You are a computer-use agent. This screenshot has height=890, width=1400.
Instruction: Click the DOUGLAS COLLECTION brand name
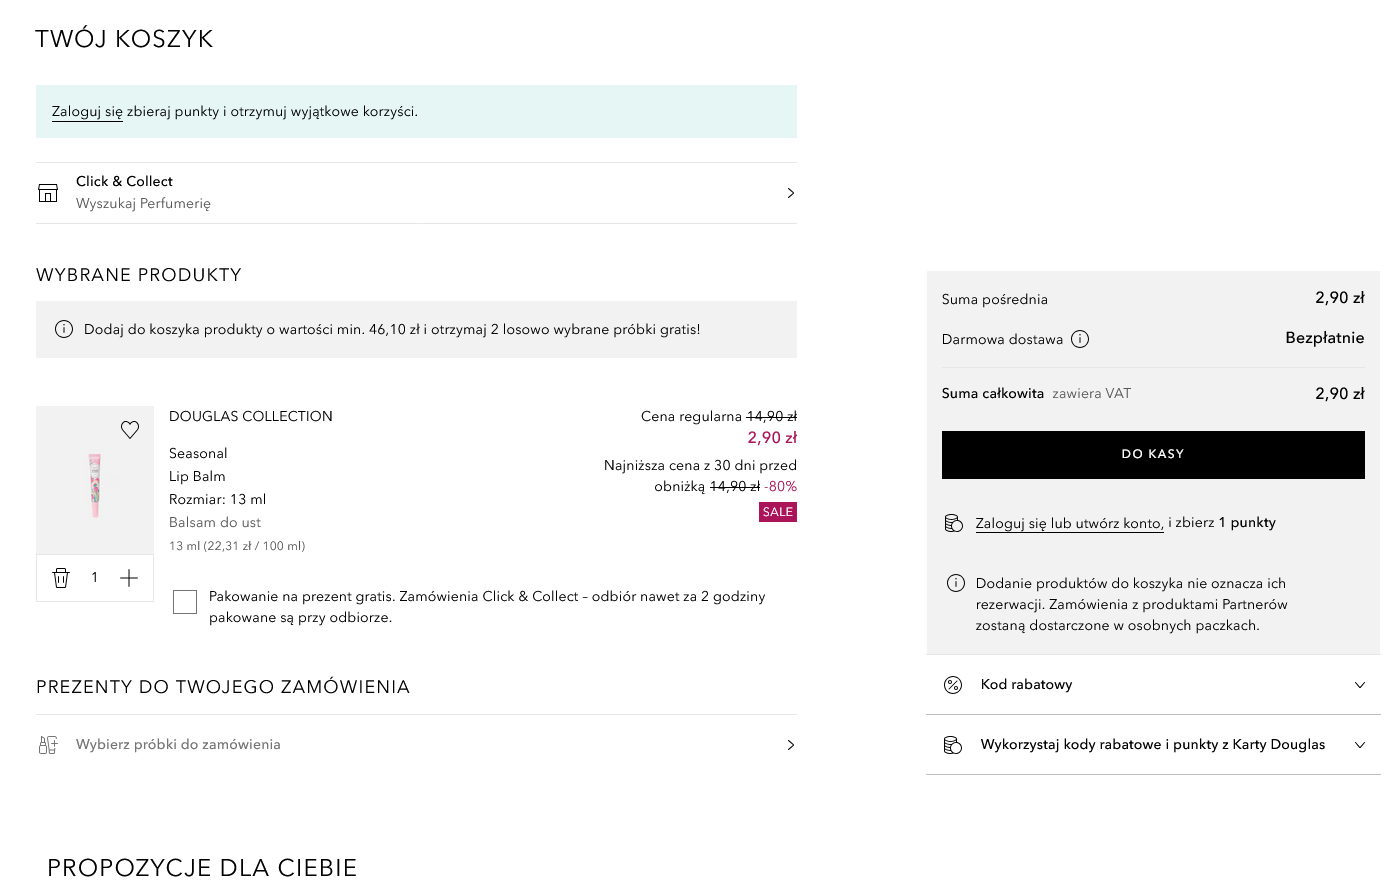tap(251, 417)
